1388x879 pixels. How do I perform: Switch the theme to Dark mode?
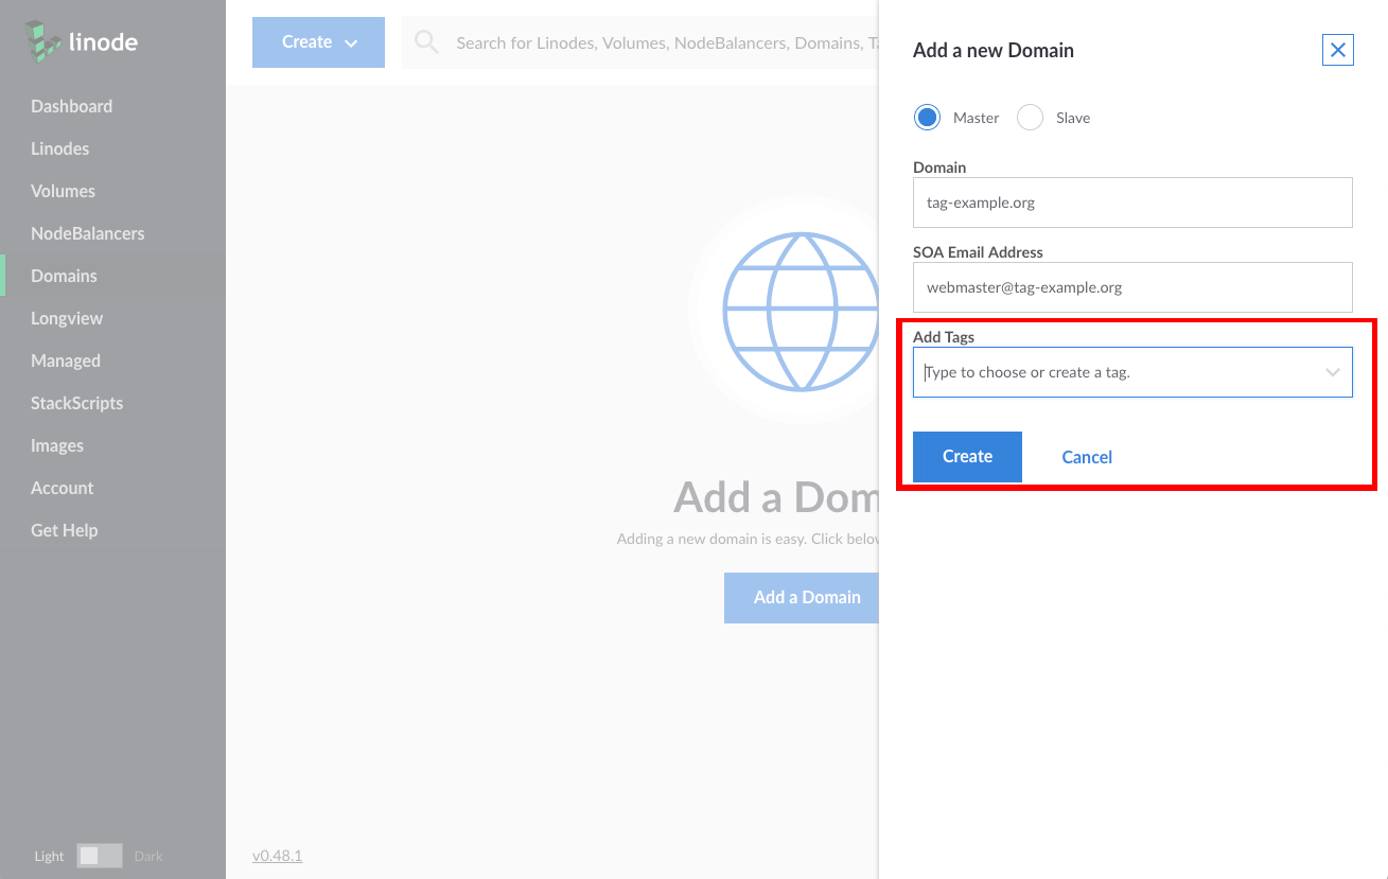coord(110,856)
